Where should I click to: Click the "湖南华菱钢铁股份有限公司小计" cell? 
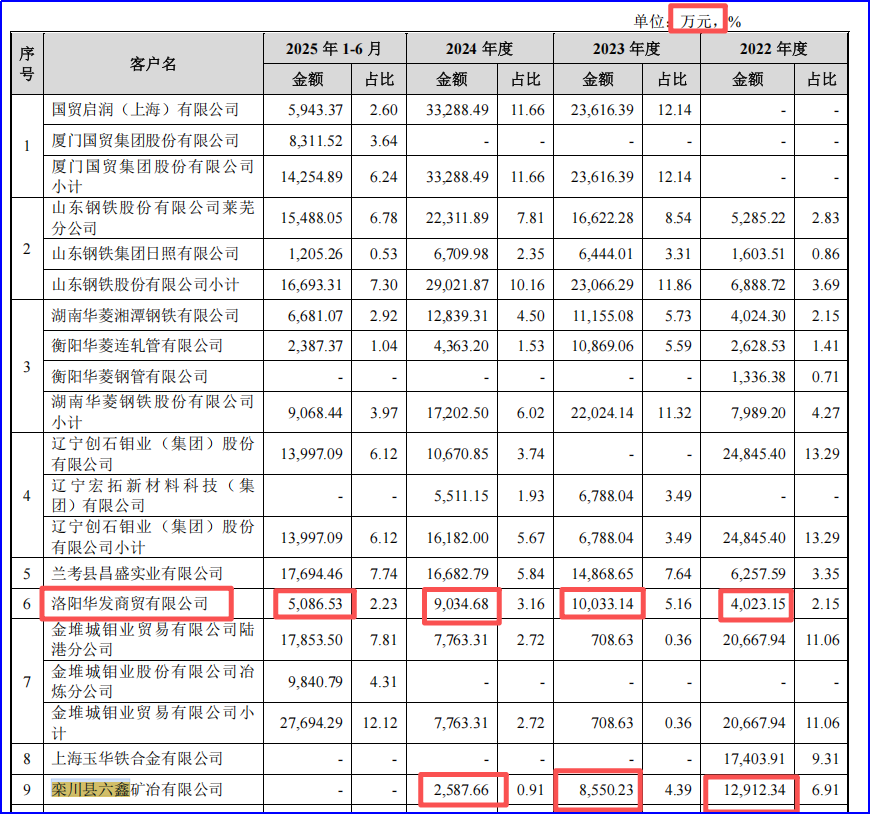(x=153, y=412)
